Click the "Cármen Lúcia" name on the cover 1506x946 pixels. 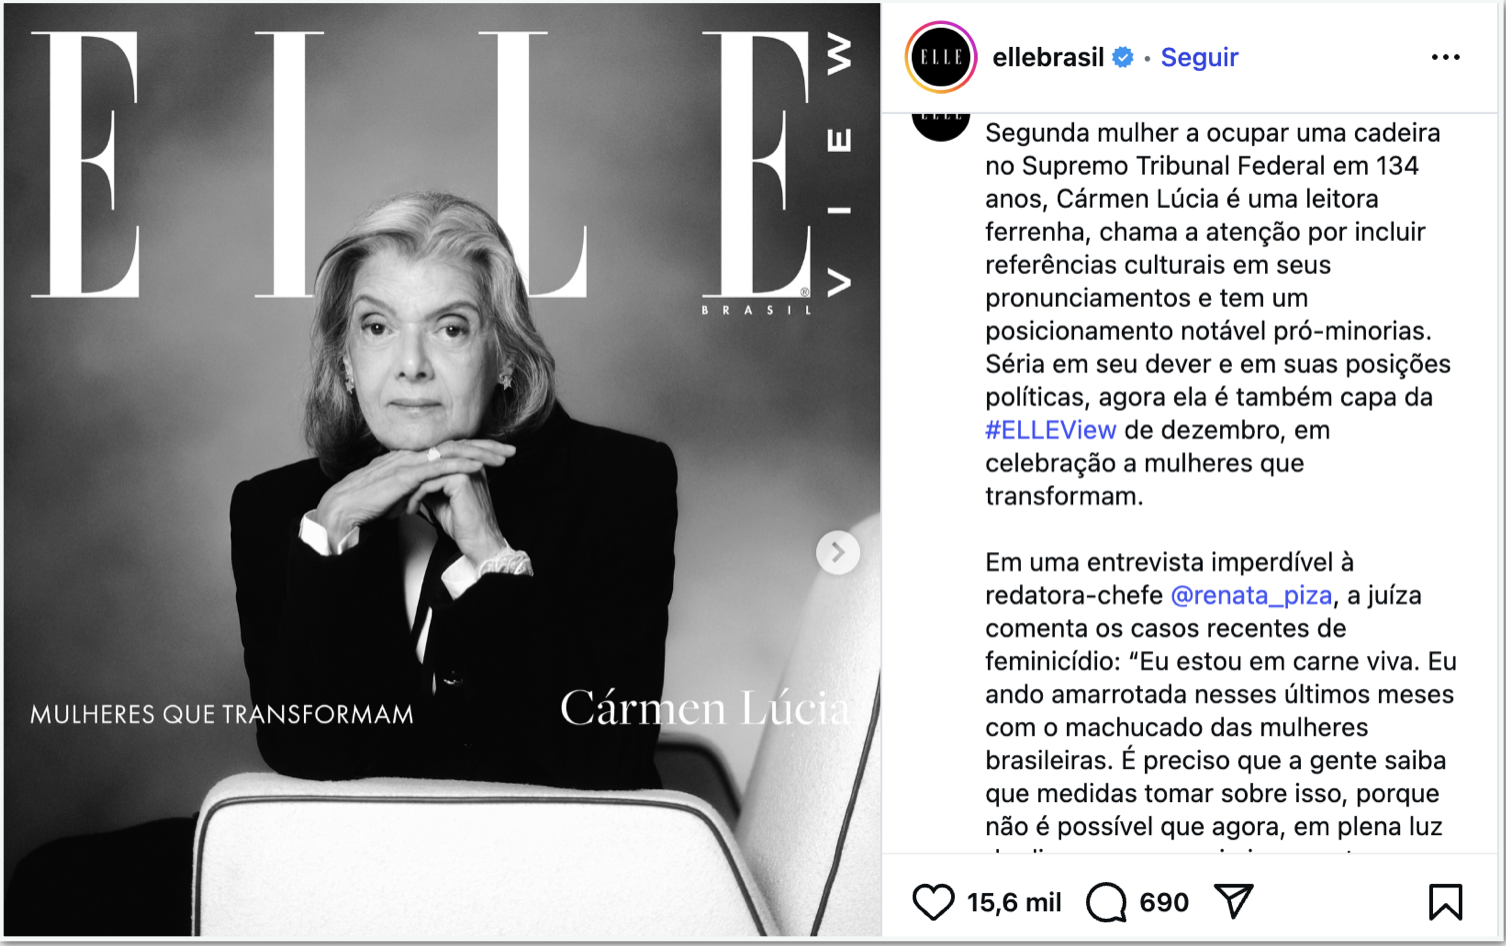pyautogui.click(x=704, y=708)
